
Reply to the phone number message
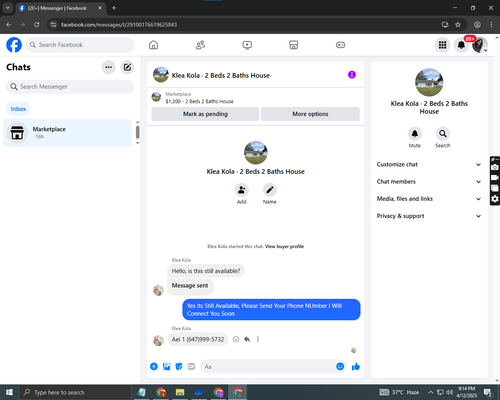[247, 339]
